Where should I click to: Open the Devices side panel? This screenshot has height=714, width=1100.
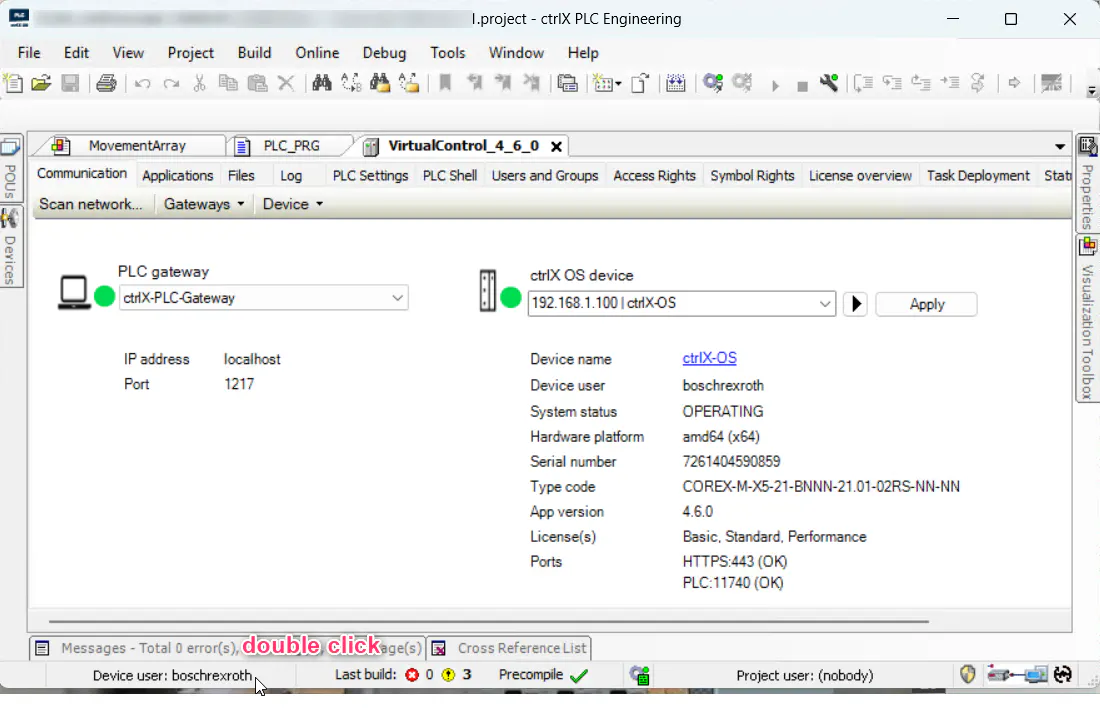[11, 247]
